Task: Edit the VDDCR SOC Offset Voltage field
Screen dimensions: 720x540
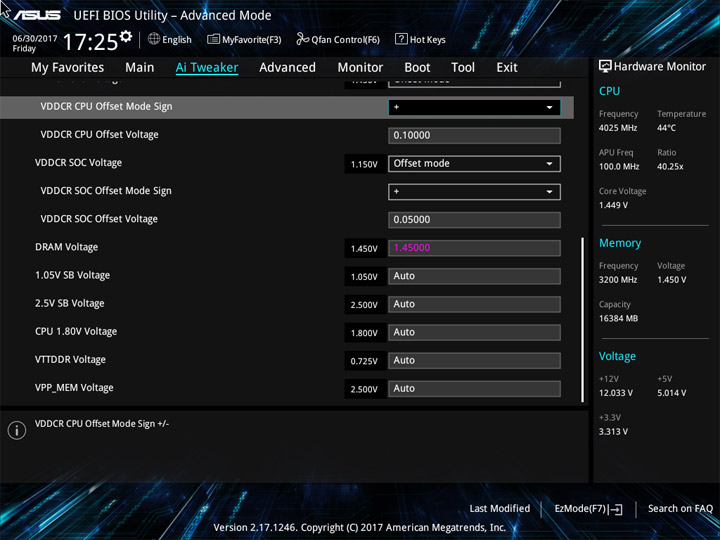Action: (x=474, y=220)
